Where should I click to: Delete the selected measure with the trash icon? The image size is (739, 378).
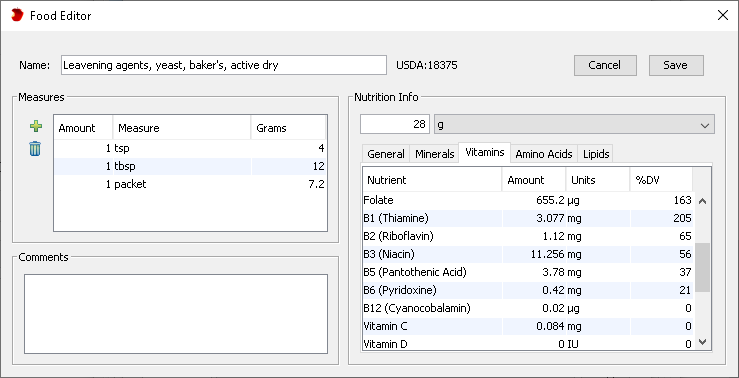point(35,149)
